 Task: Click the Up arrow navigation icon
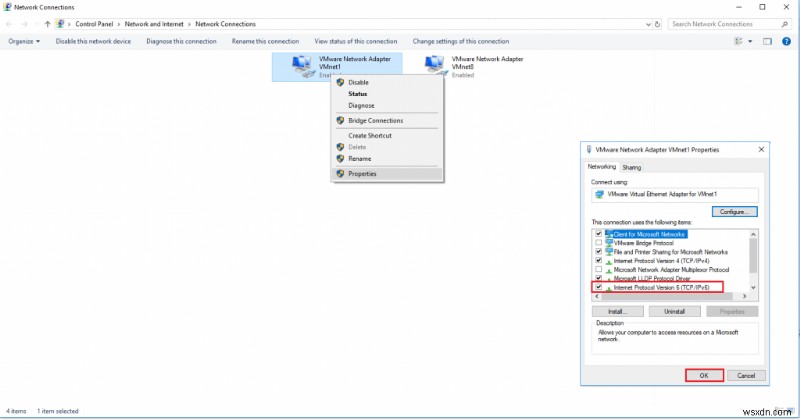pyautogui.click(x=47, y=24)
